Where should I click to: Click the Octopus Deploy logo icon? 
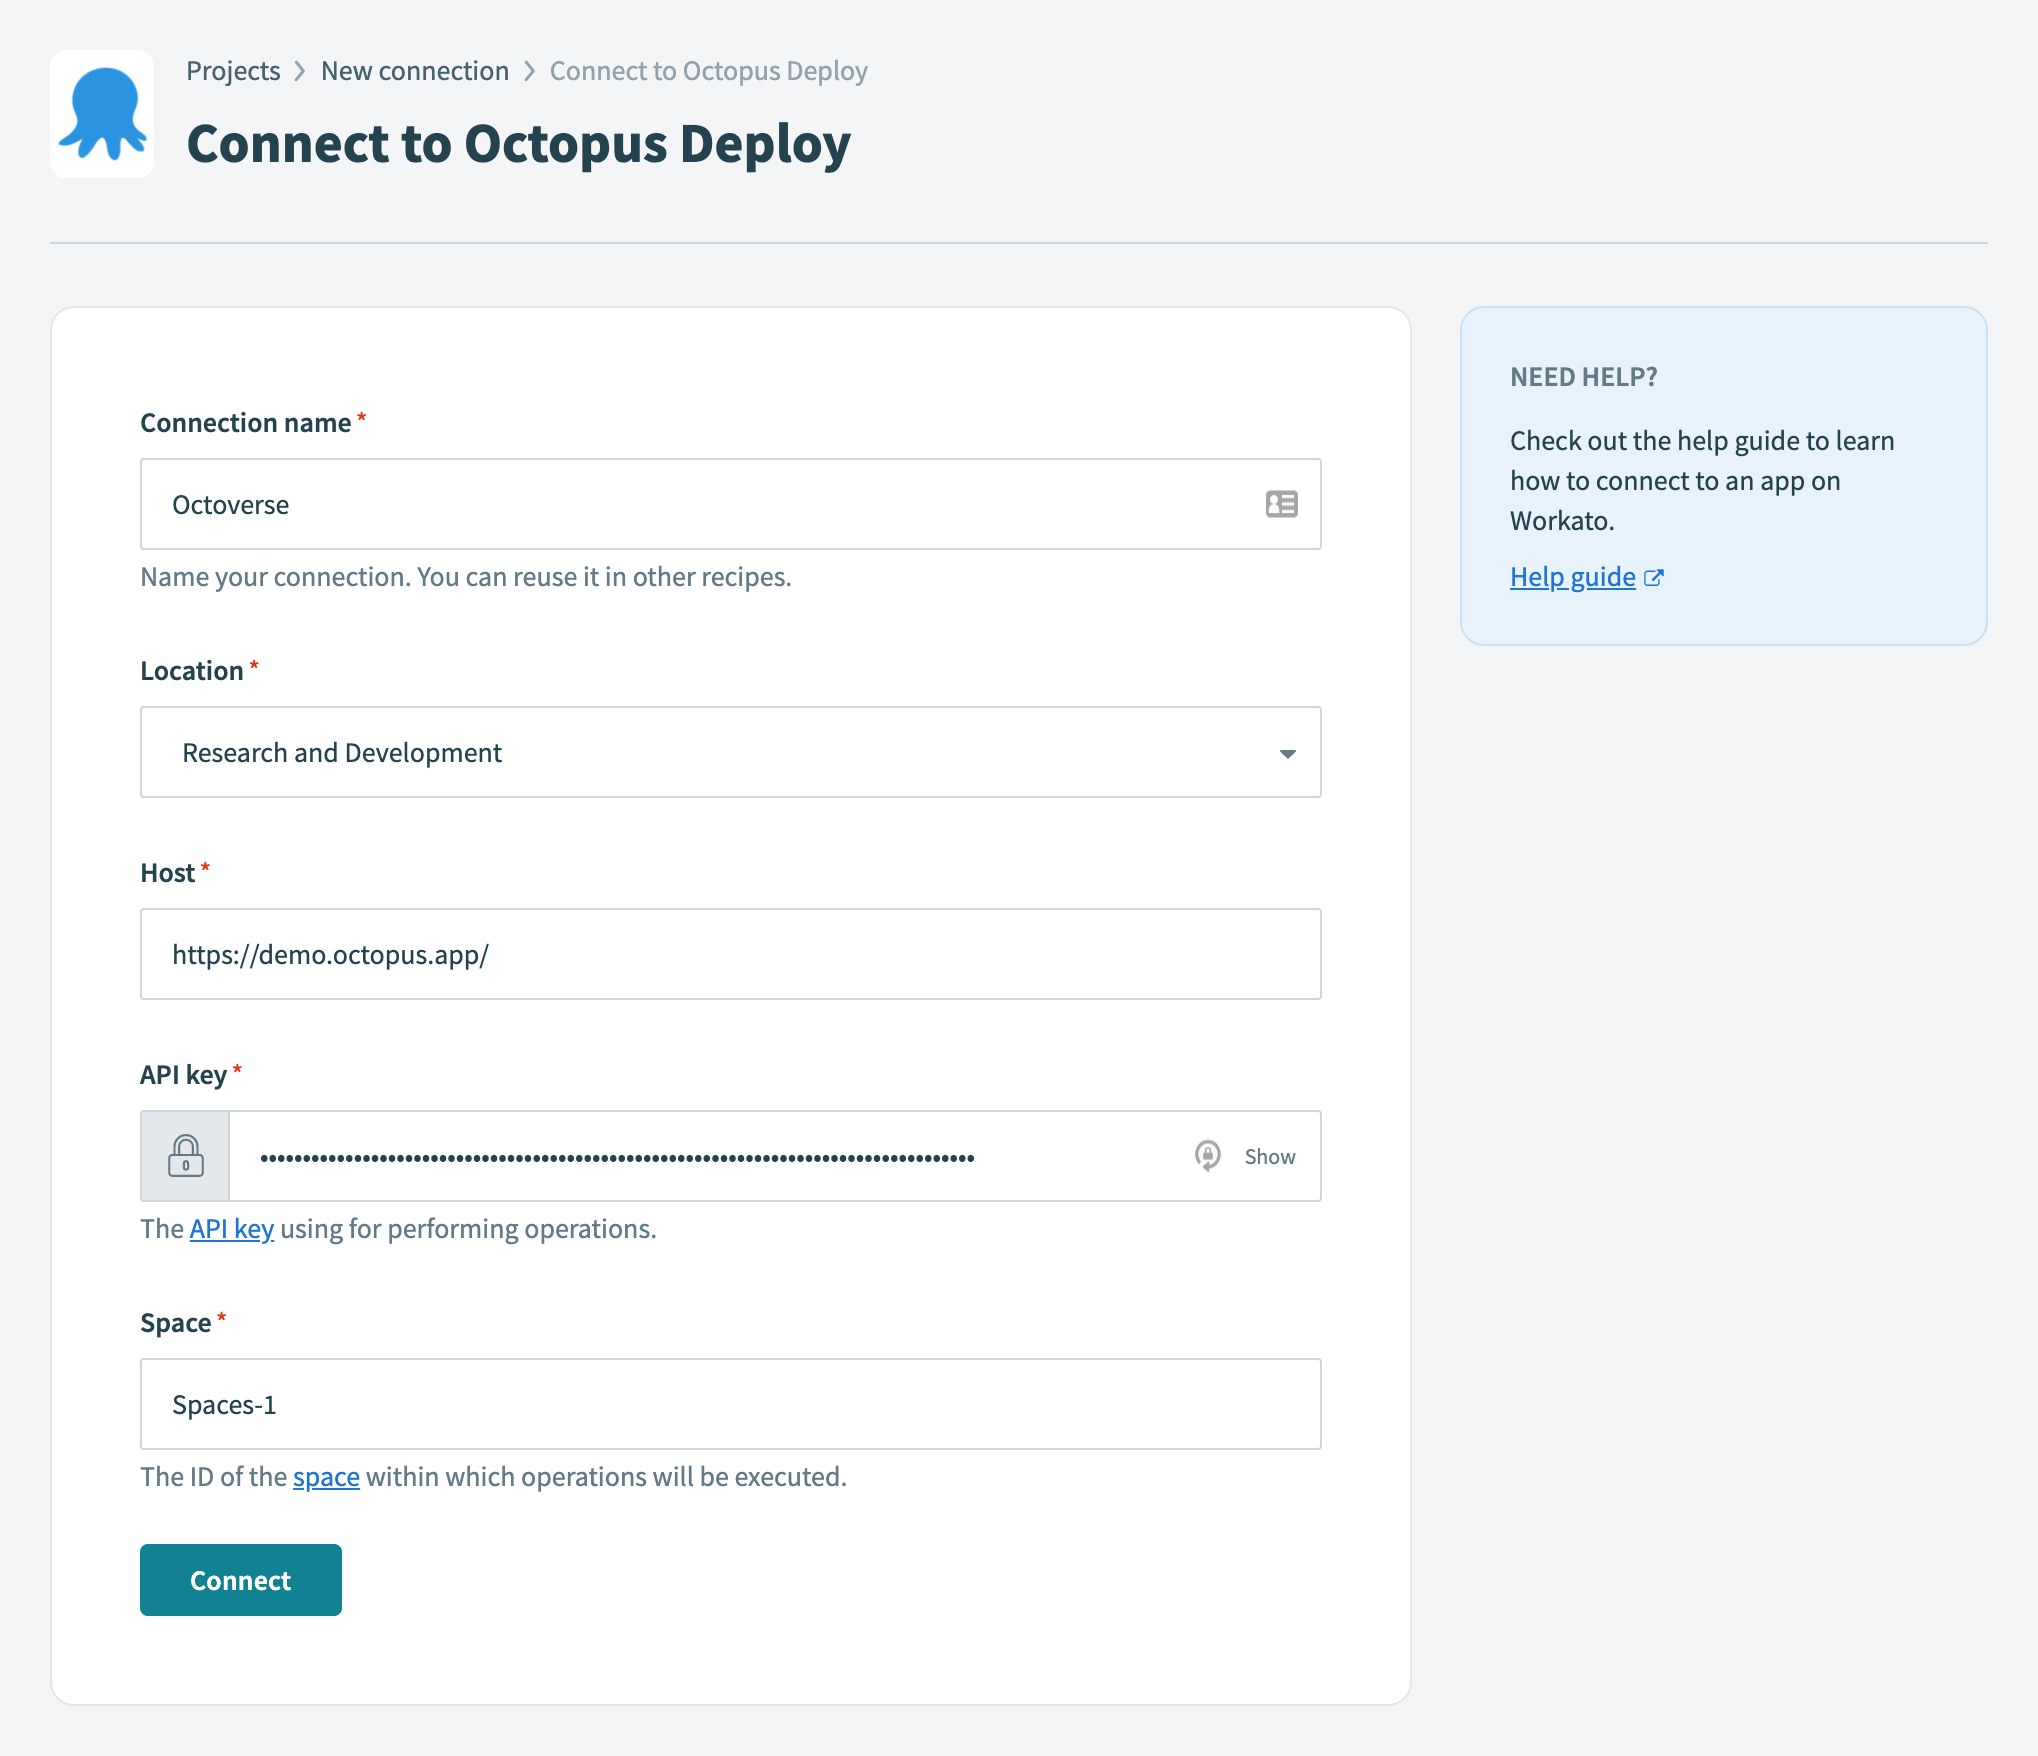pyautogui.click(x=102, y=114)
